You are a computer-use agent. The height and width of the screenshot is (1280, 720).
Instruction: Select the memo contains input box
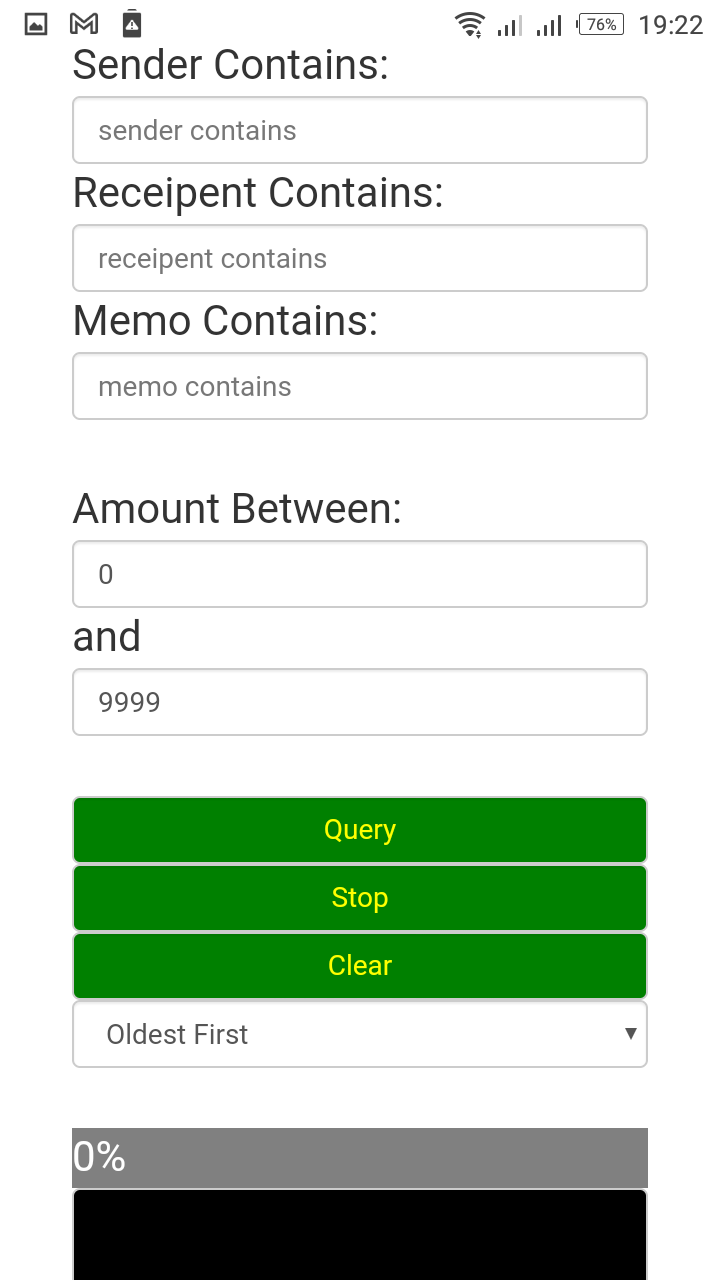pyautogui.click(x=360, y=386)
